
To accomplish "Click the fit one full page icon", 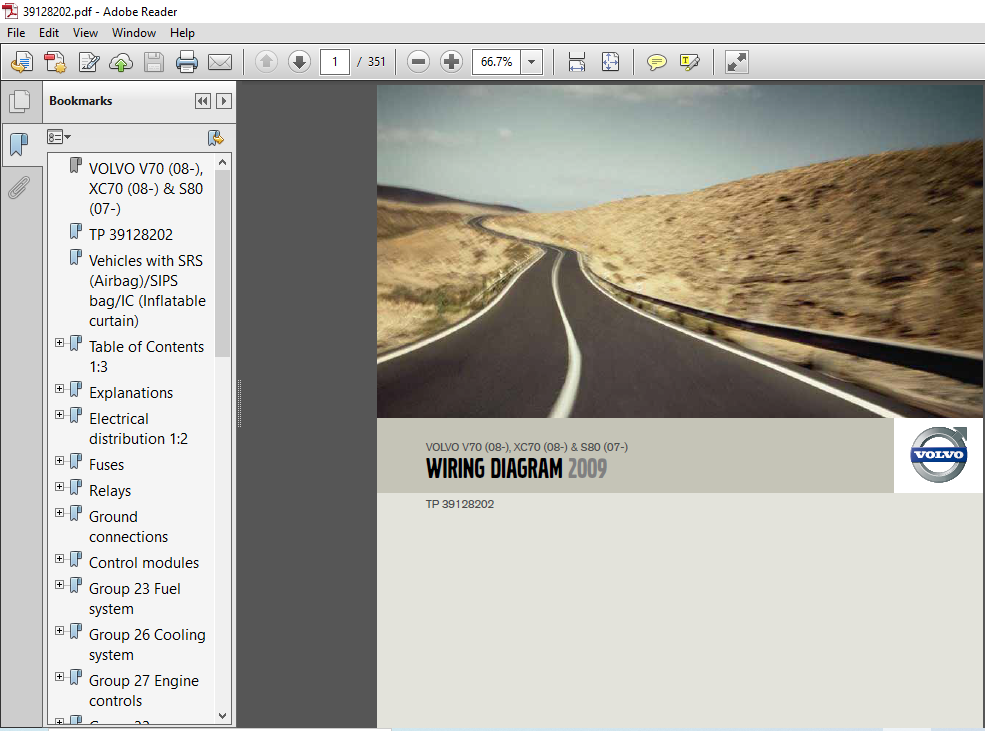I will [x=610, y=62].
